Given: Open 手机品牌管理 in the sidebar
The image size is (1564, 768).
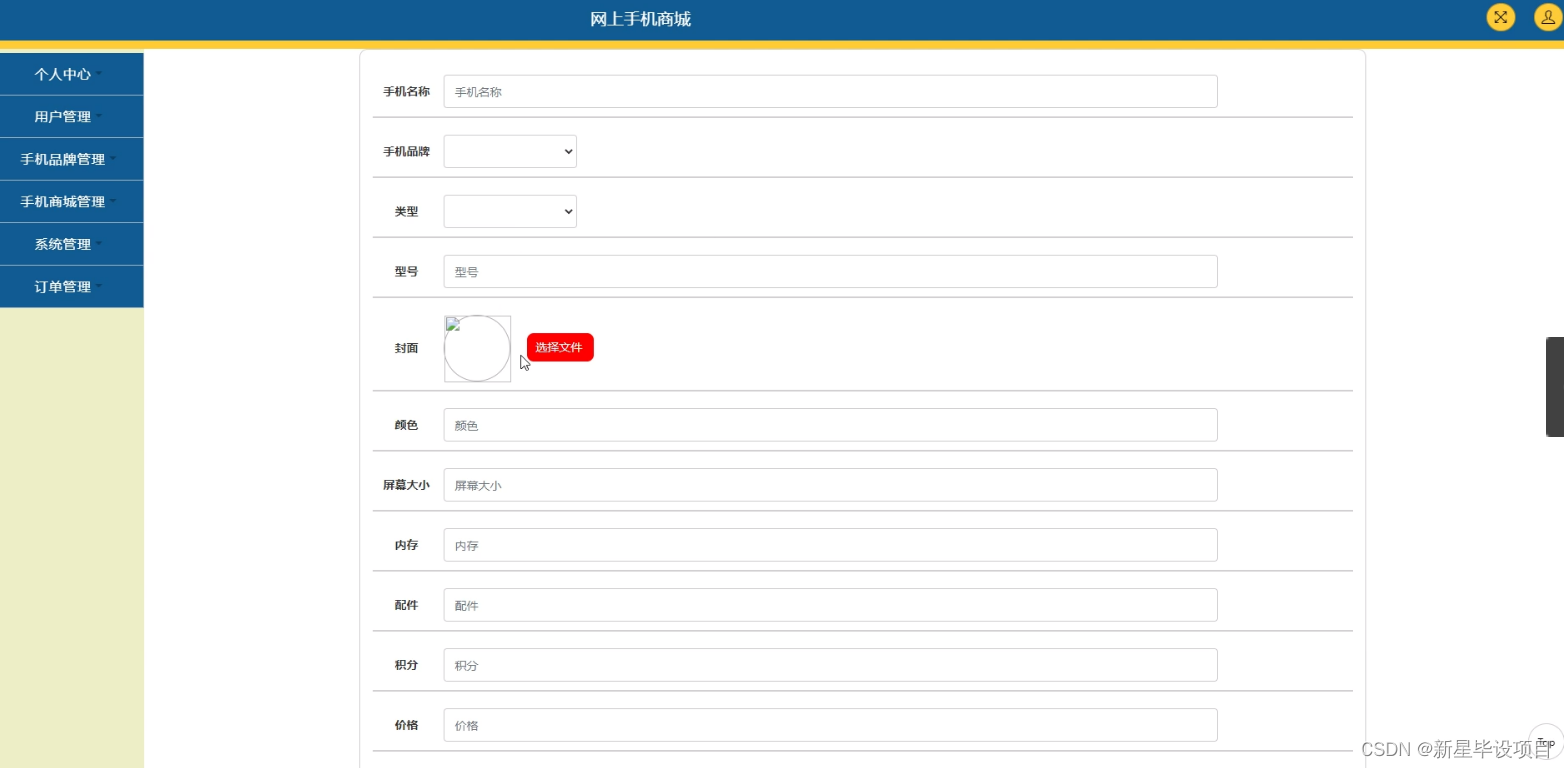Looking at the screenshot, I should tap(63, 158).
